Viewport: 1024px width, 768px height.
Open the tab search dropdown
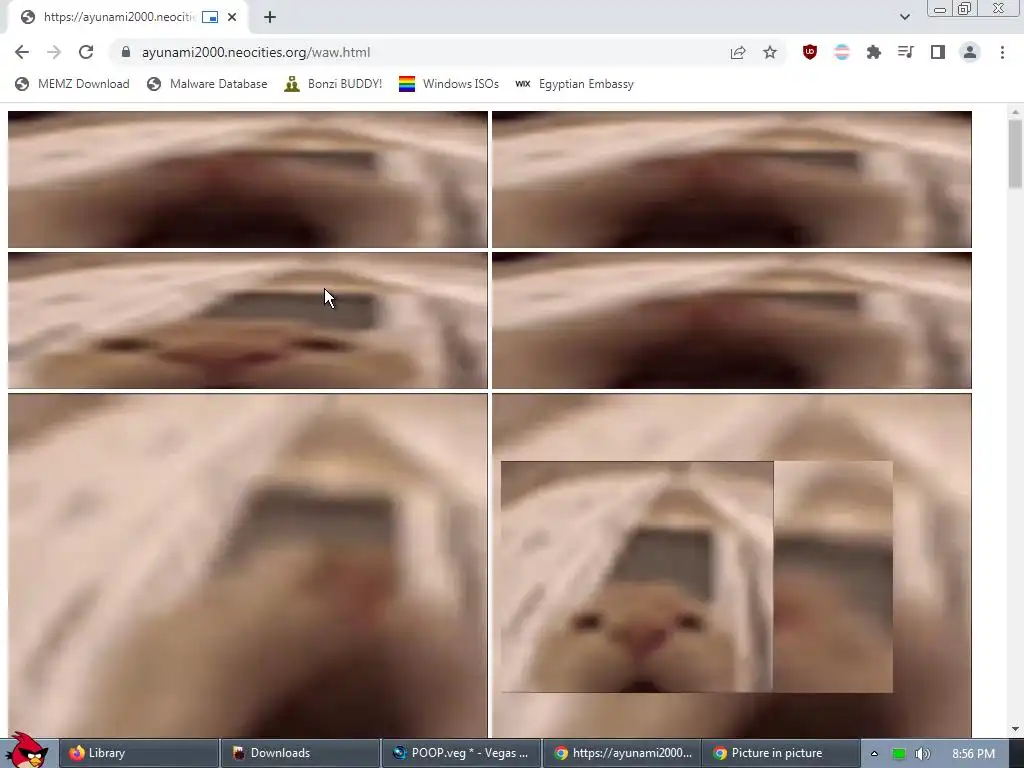(x=904, y=17)
